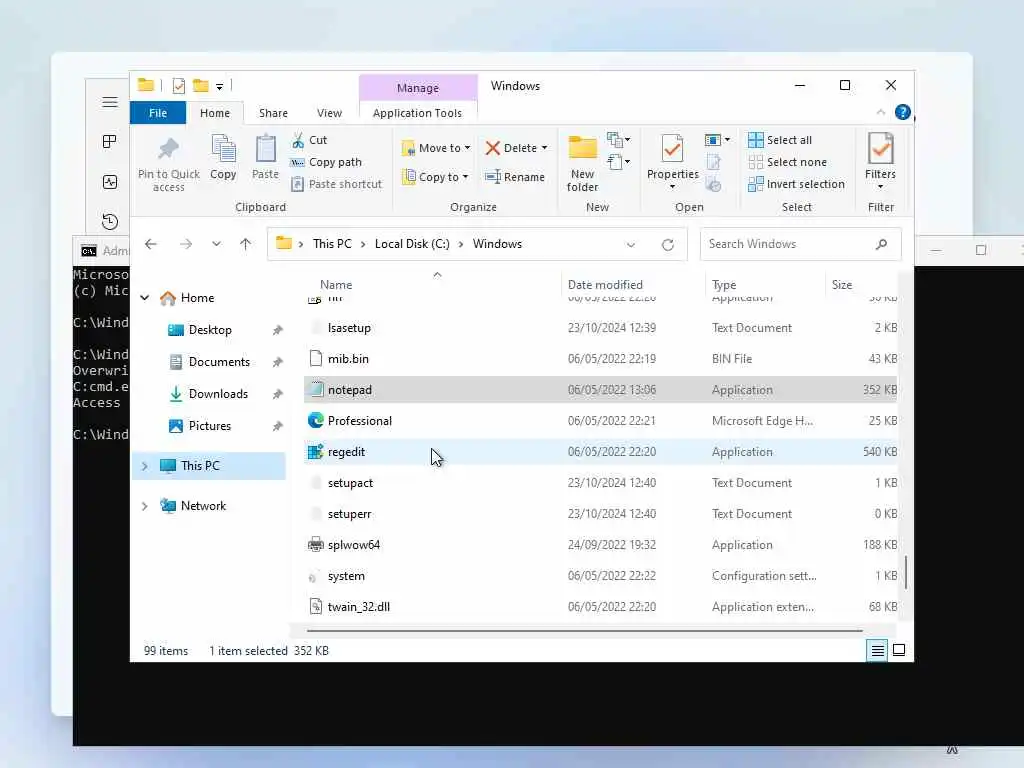Click Invert selection
Viewport: 1024px width, 768px height.
797,184
